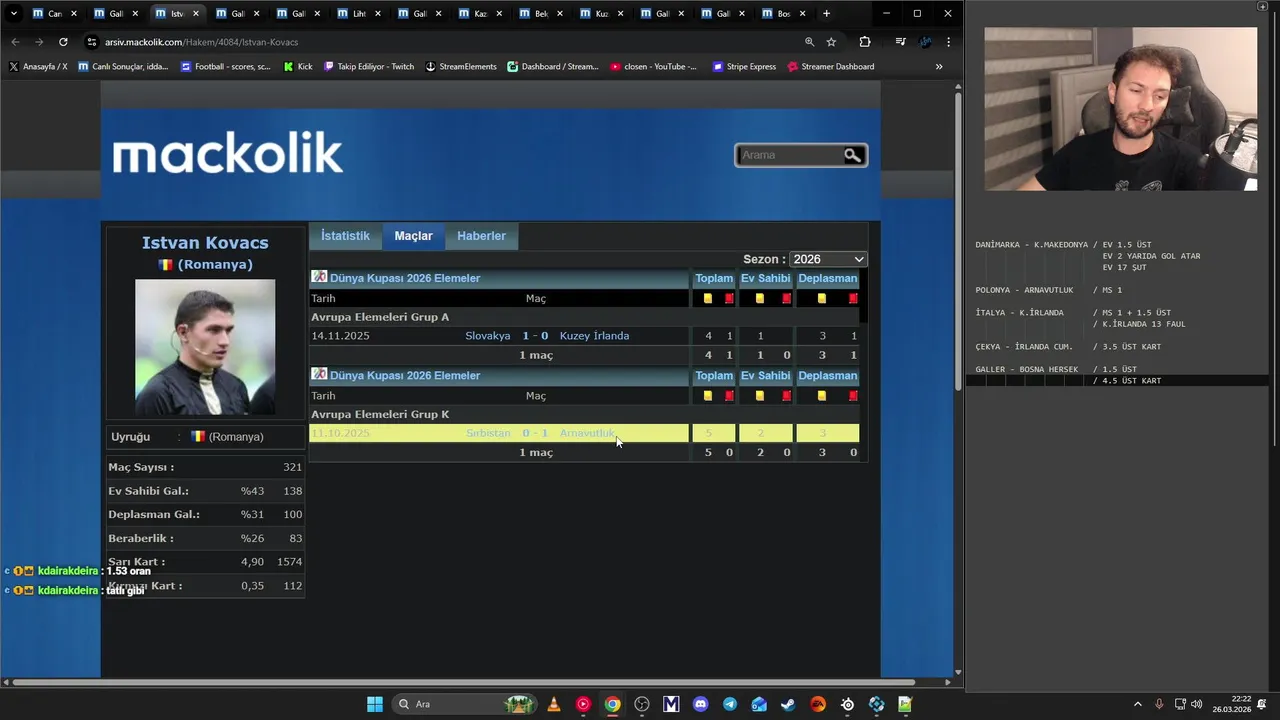The image size is (1280, 720).
Task: Click the Istvan Kovacs referee photo
Action: click(x=205, y=346)
